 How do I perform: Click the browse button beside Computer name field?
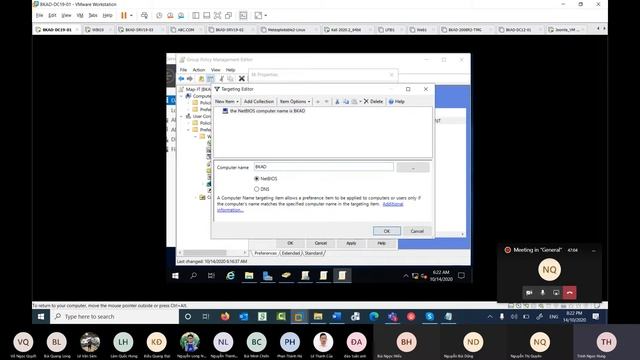(x=413, y=167)
